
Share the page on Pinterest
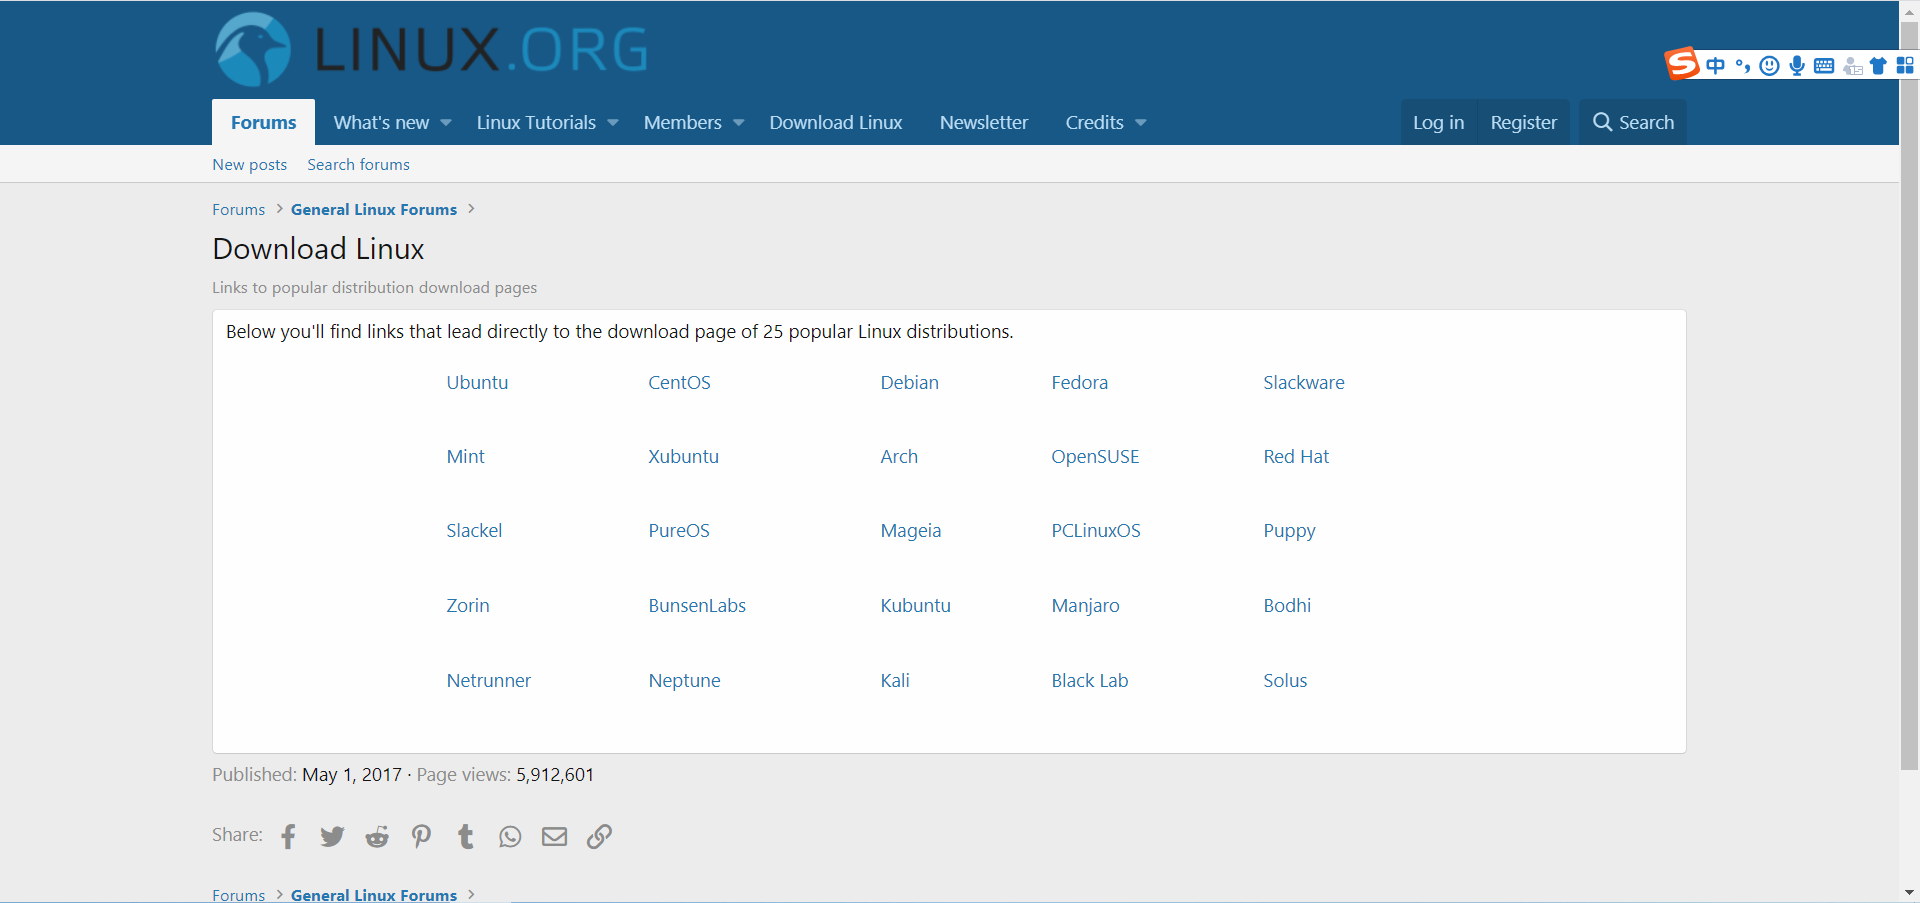tap(421, 836)
